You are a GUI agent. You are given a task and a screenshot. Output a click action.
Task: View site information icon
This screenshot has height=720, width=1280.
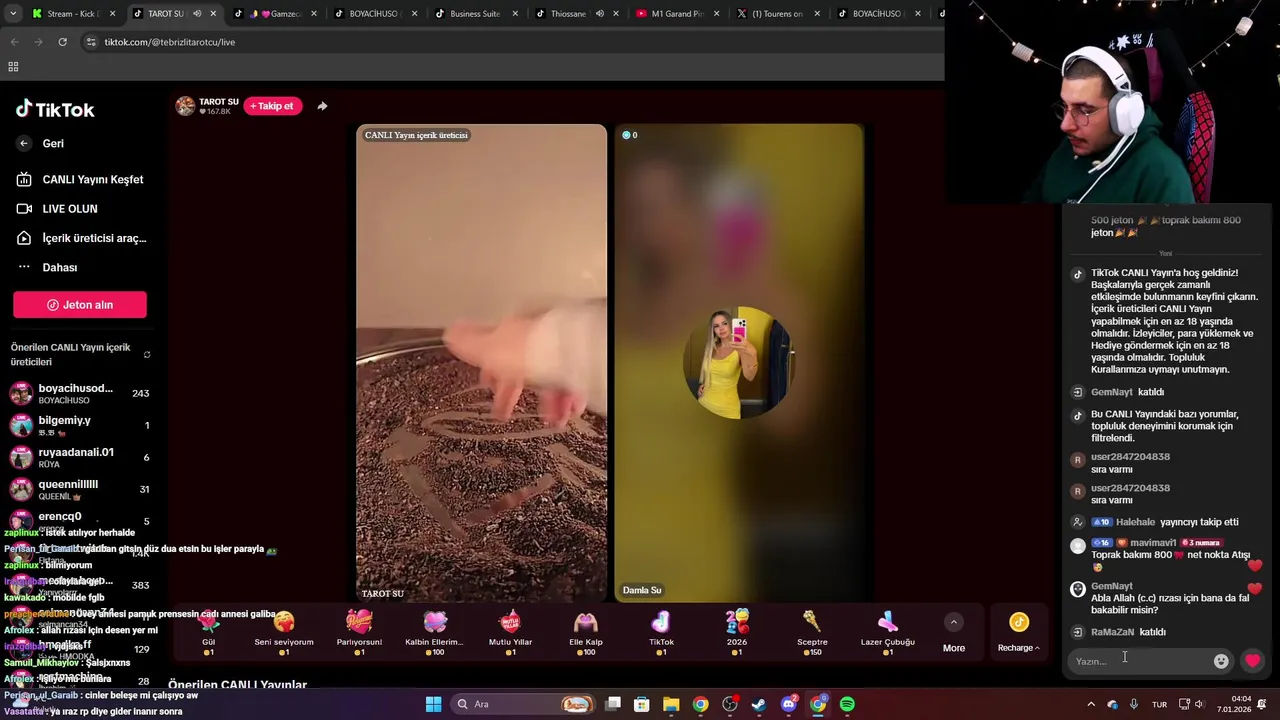tap(91, 42)
